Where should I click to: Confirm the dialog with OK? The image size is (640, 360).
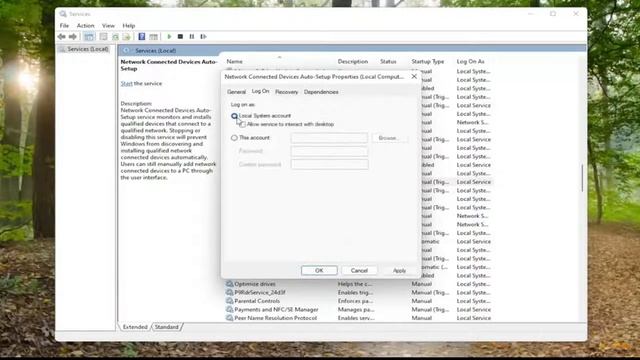click(319, 271)
